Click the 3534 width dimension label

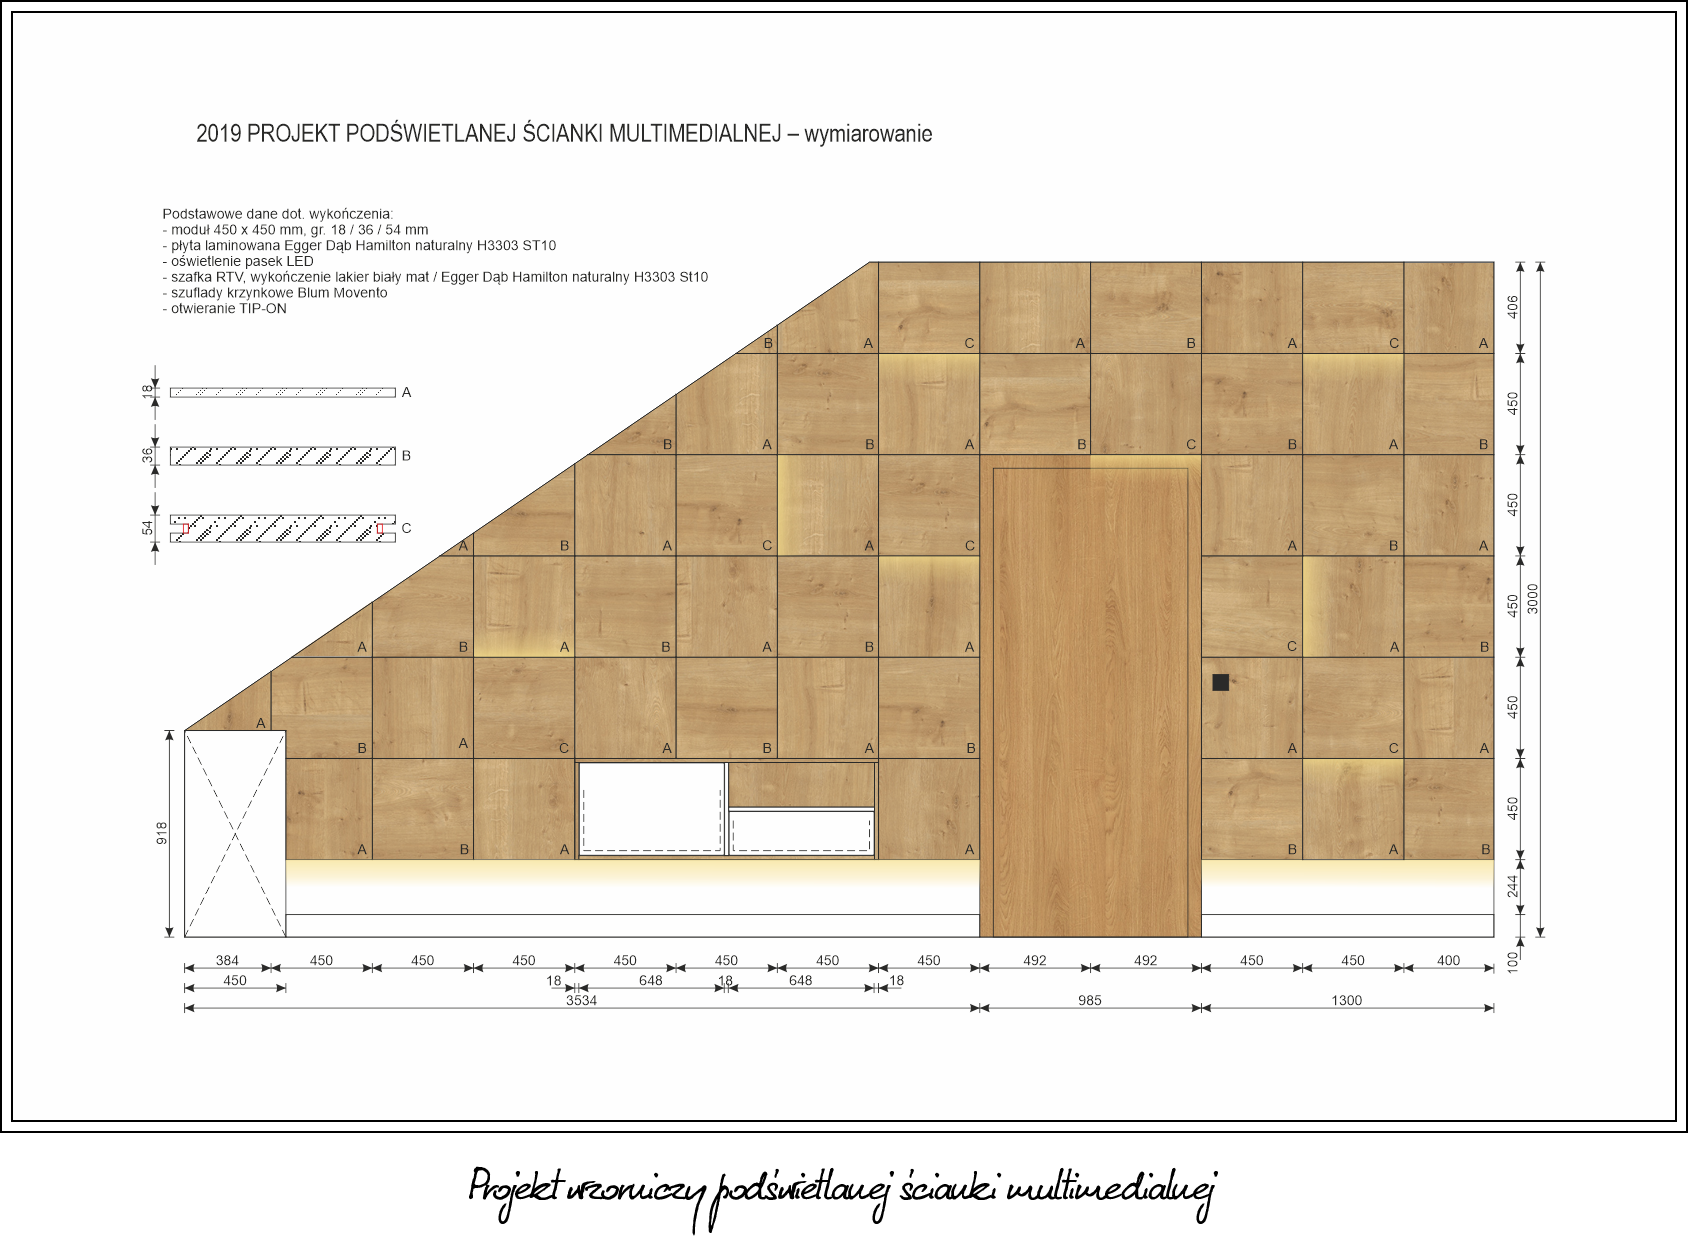coord(581,1000)
